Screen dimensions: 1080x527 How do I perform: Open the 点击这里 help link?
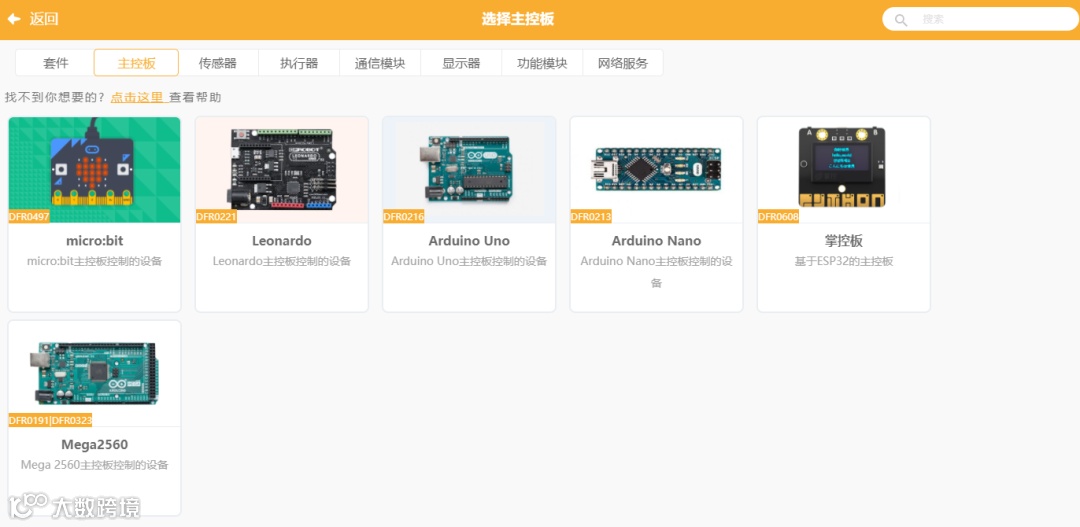point(138,97)
